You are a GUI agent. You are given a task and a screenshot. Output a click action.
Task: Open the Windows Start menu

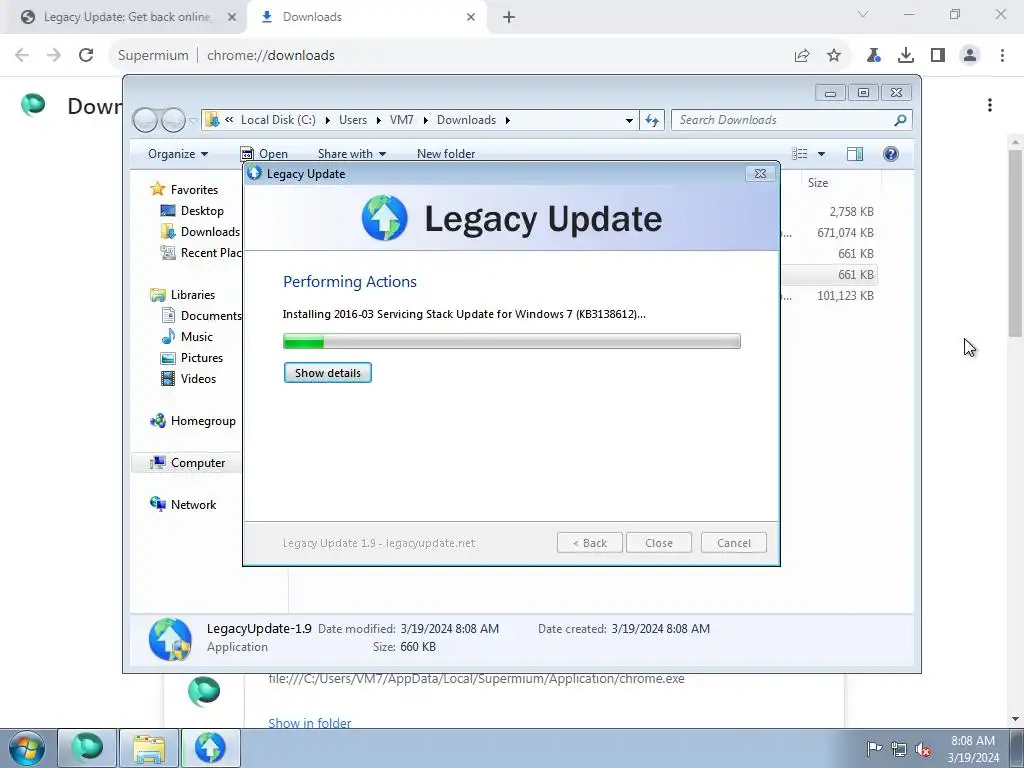pyautogui.click(x=27, y=748)
